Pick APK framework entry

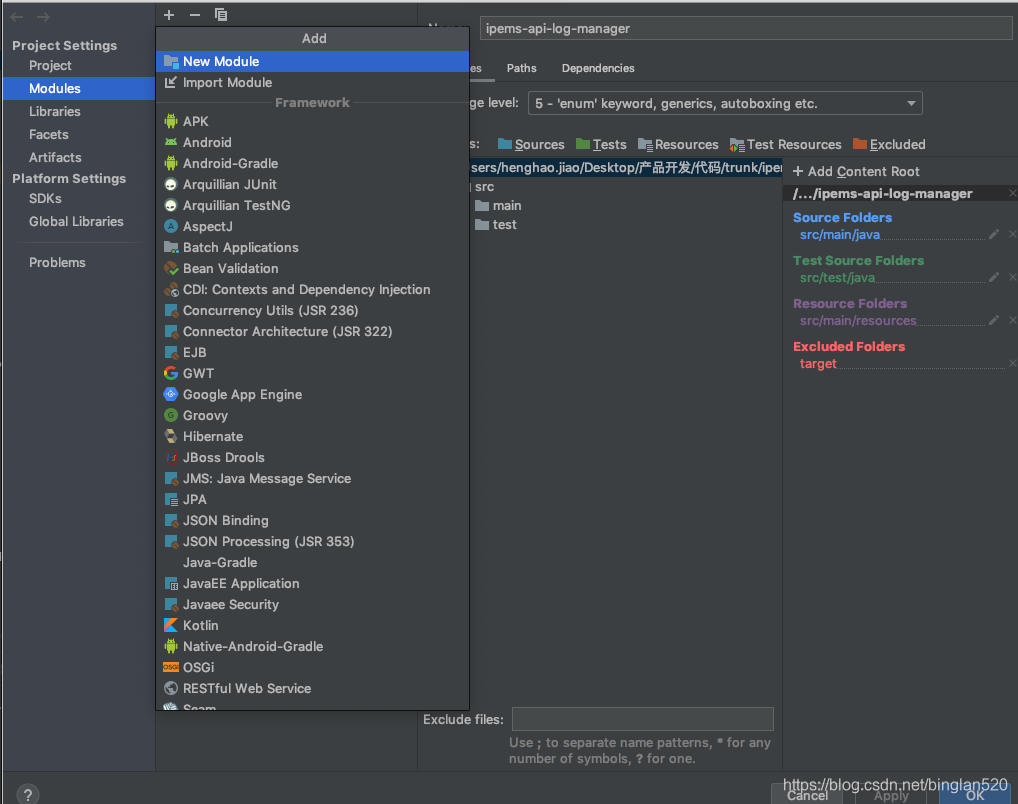pyautogui.click(x=312, y=121)
